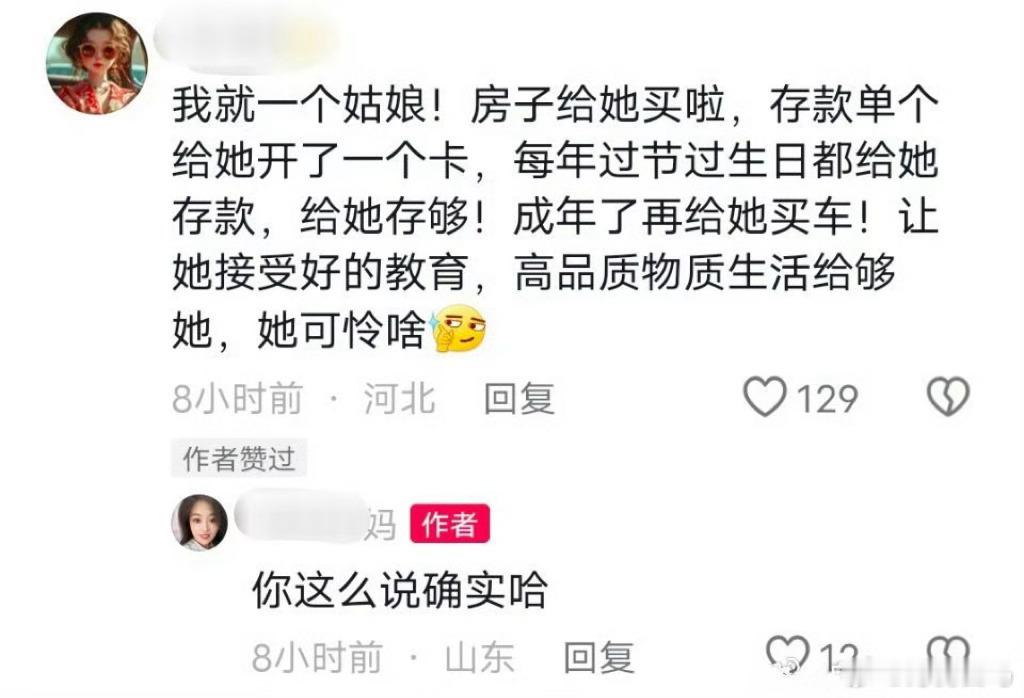Click the thinking emoji in the comment
The width and height of the screenshot is (1024, 698).
[x=458, y=328]
